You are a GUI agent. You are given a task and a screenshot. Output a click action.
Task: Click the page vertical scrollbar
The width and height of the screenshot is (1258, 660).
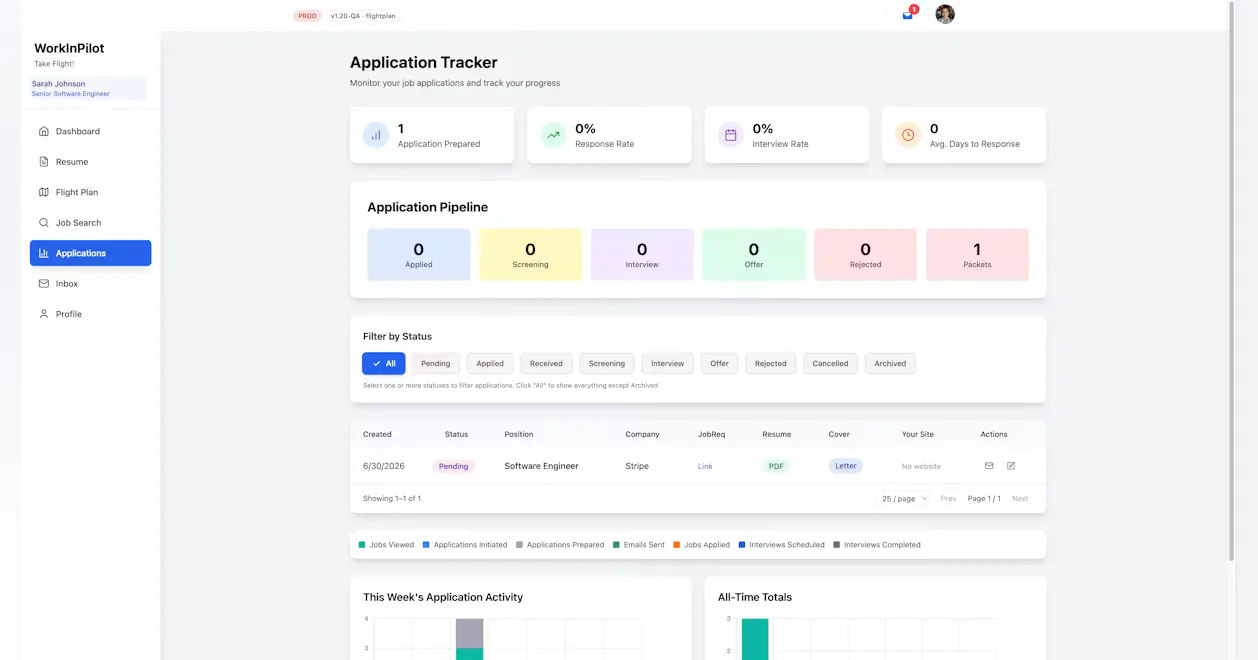pyautogui.click(x=1231, y=280)
